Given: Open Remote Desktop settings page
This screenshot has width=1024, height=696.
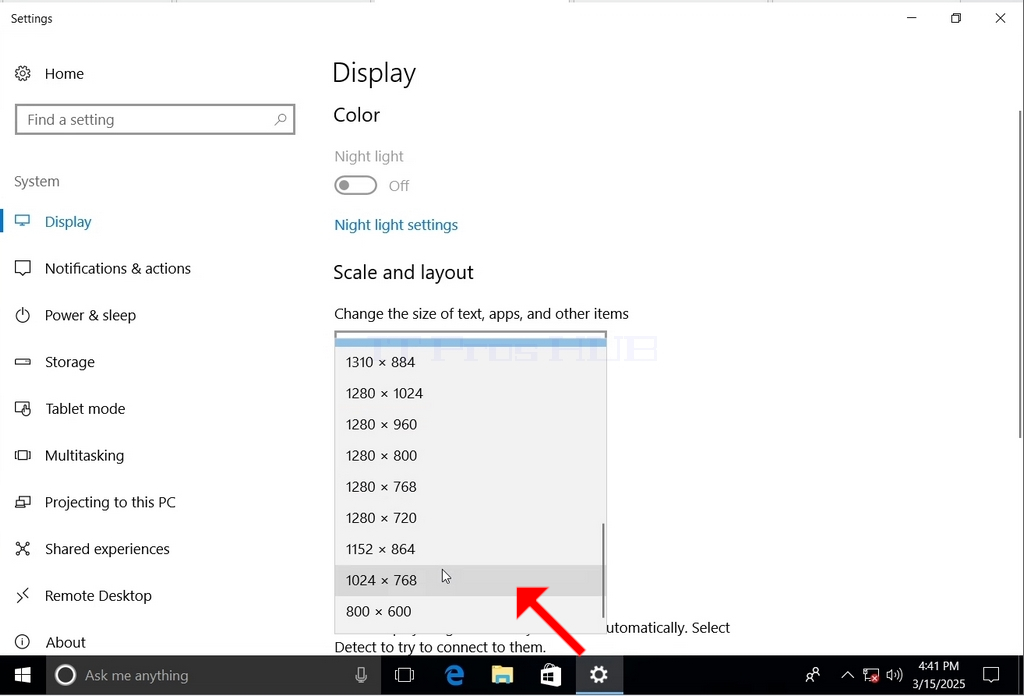Looking at the screenshot, I should [98, 595].
